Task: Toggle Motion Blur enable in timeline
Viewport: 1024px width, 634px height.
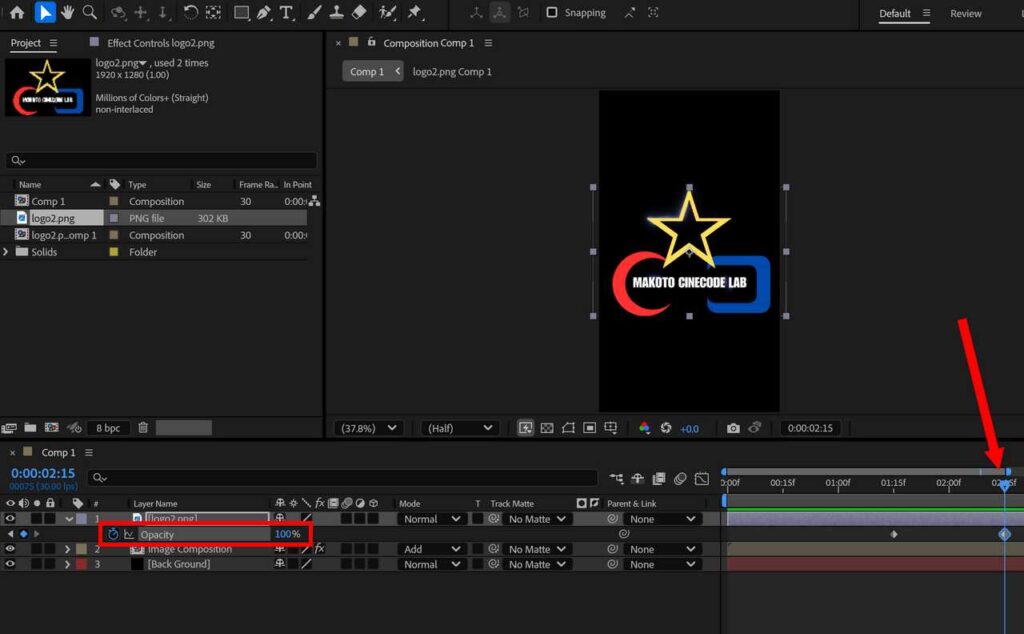Action: (x=680, y=479)
